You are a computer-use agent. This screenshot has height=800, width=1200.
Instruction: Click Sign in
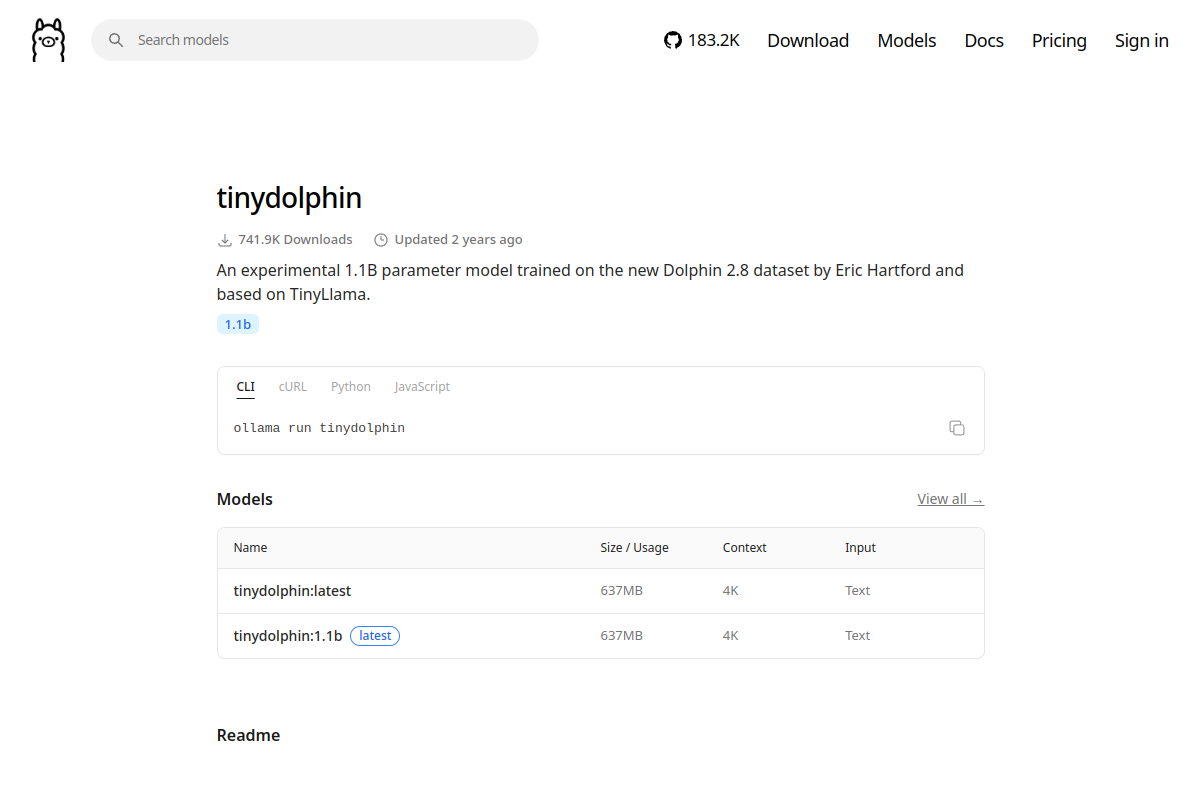(x=1142, y=40)
